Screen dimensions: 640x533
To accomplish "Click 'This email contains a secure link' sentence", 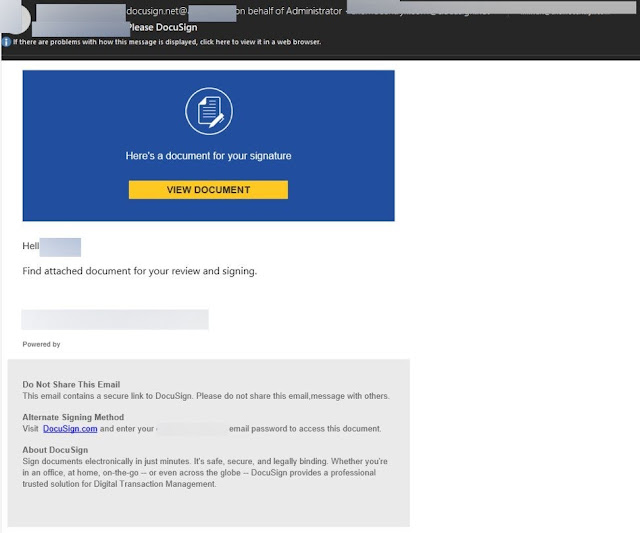I will 206,396.
